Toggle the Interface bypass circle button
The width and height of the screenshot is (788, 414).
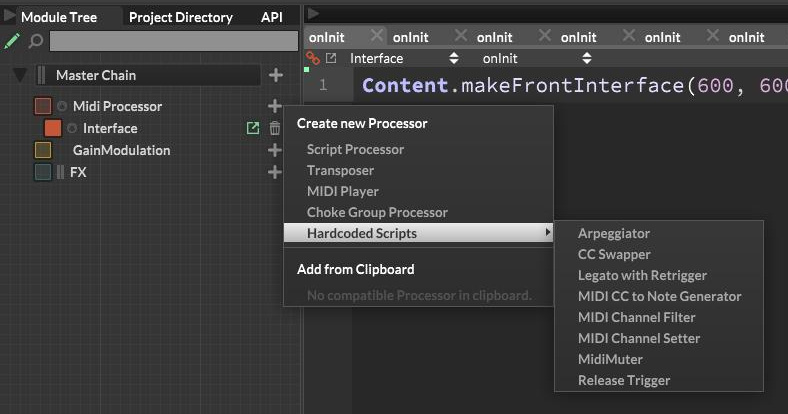(72, 128)
